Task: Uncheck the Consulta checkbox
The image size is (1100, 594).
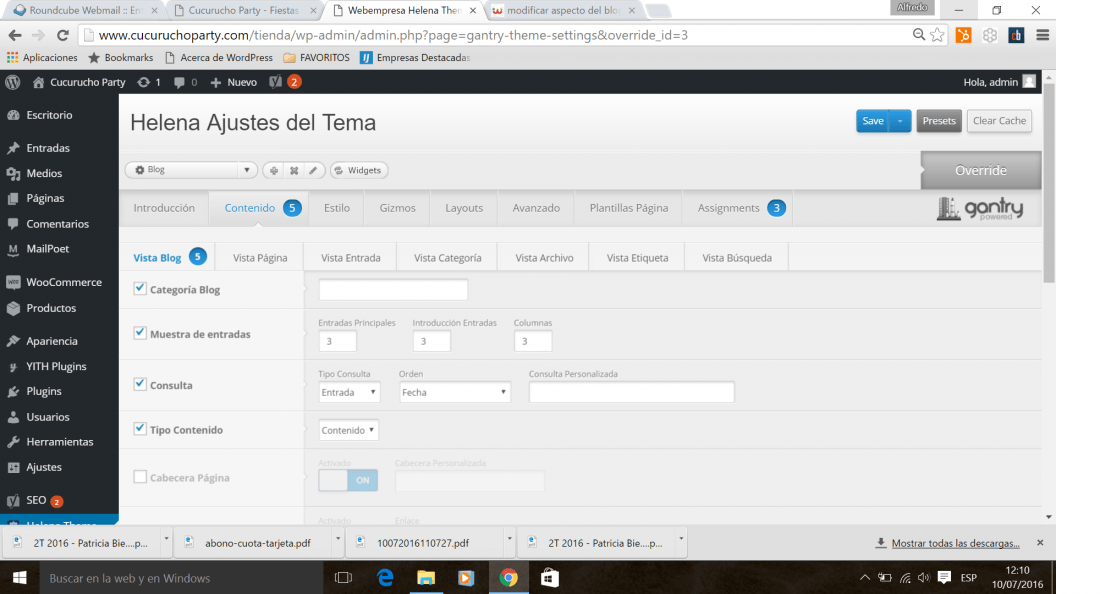Action: tap(140, 384)
